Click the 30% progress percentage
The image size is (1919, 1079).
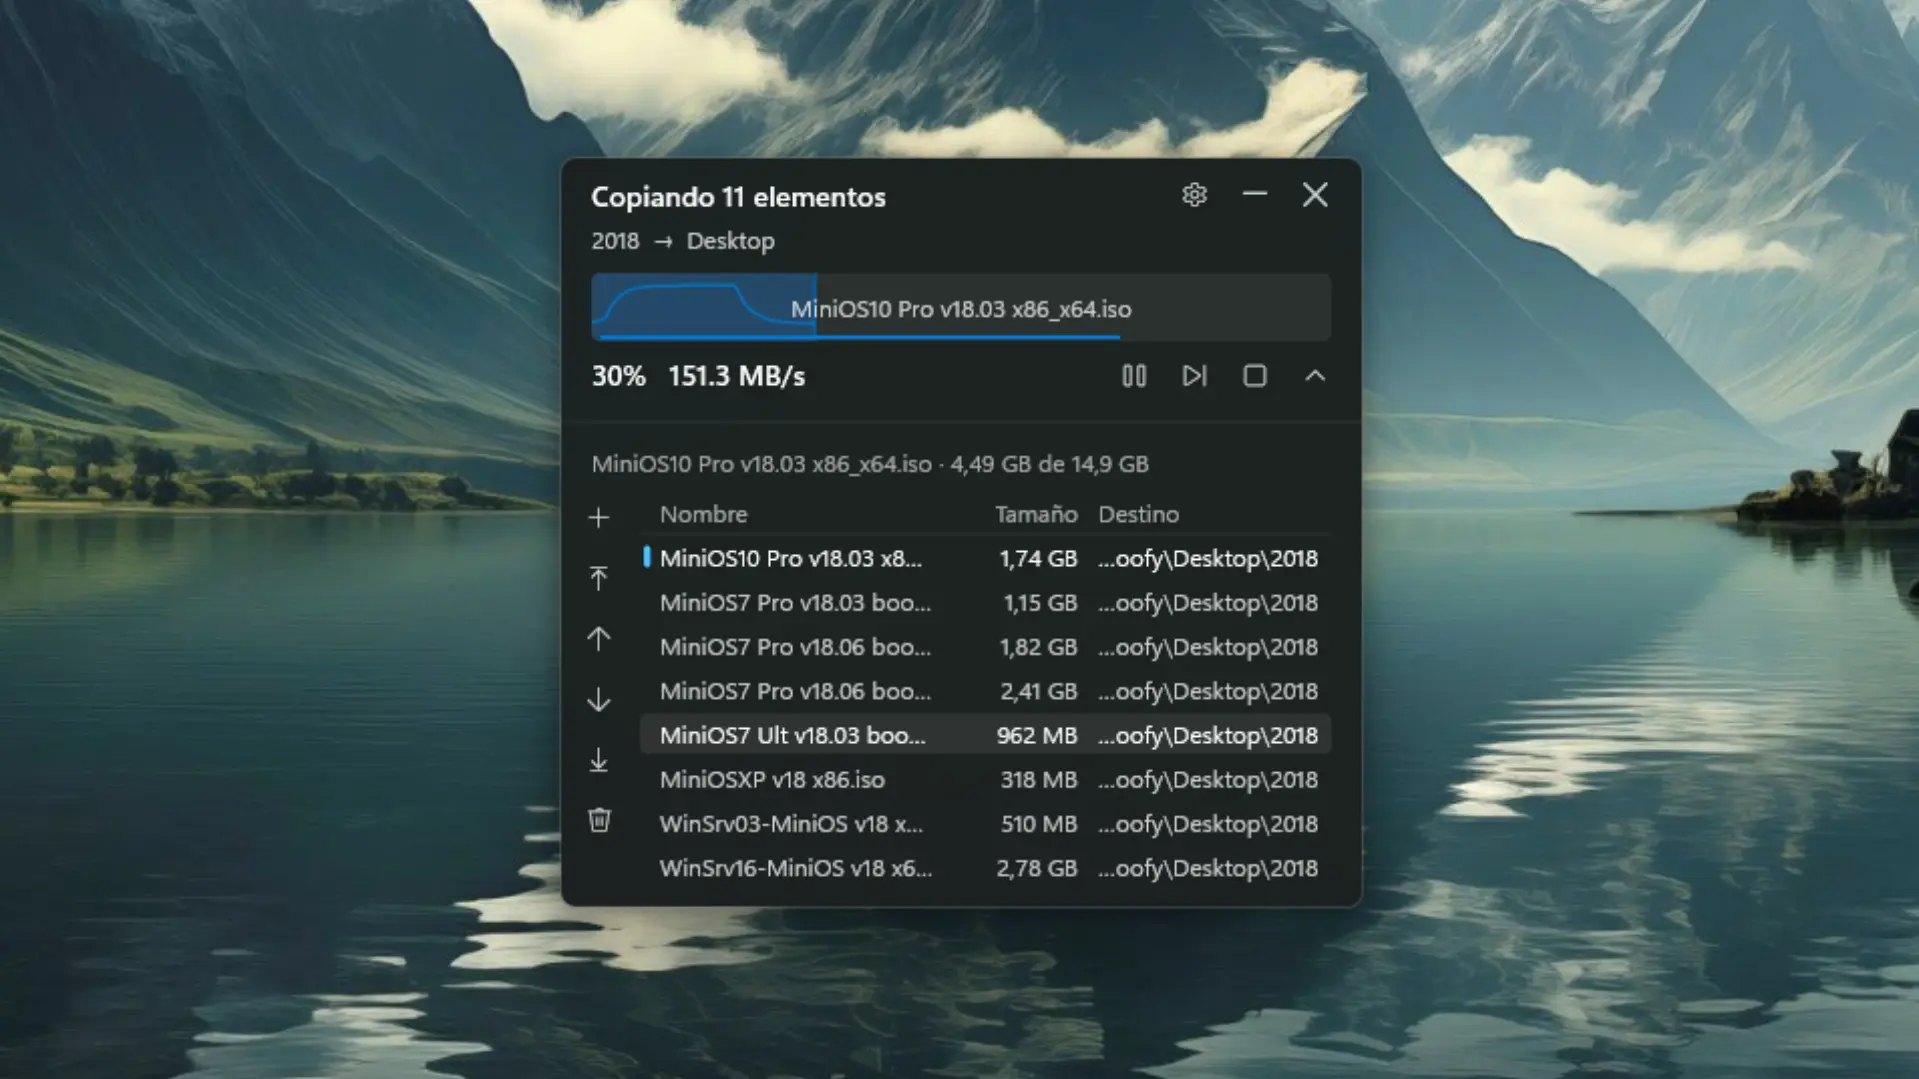[x=618, y=376]
